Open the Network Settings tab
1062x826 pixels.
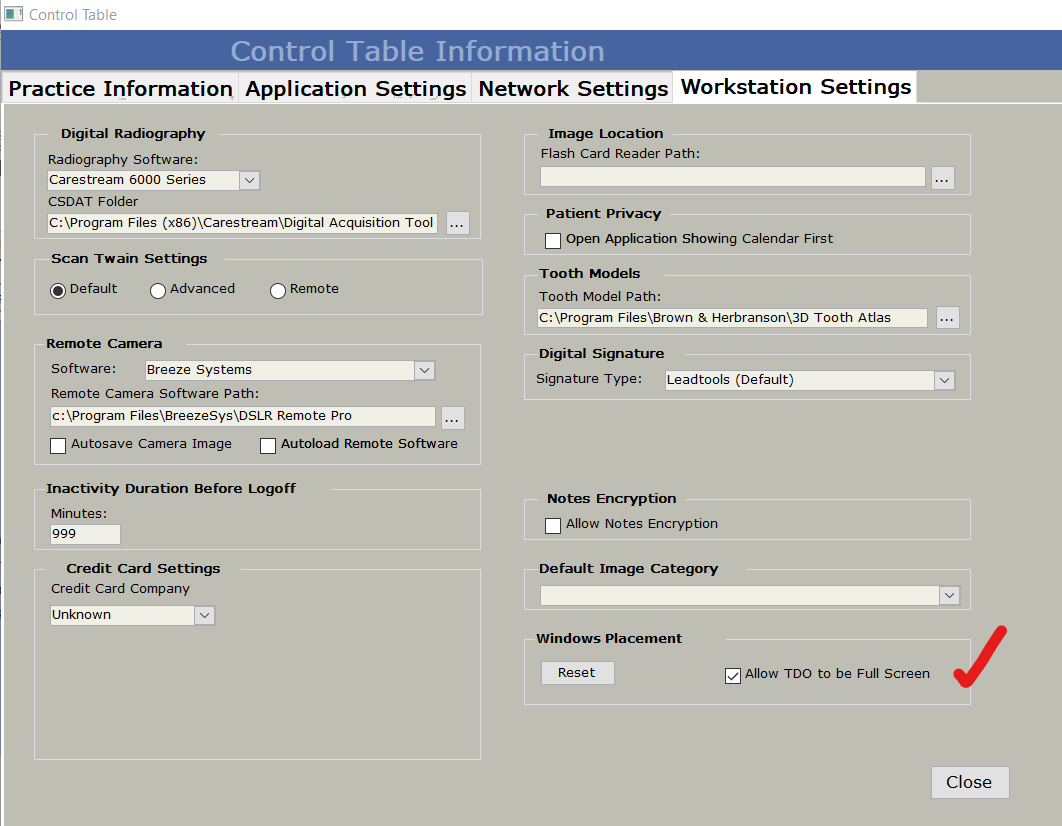(573, 88)
